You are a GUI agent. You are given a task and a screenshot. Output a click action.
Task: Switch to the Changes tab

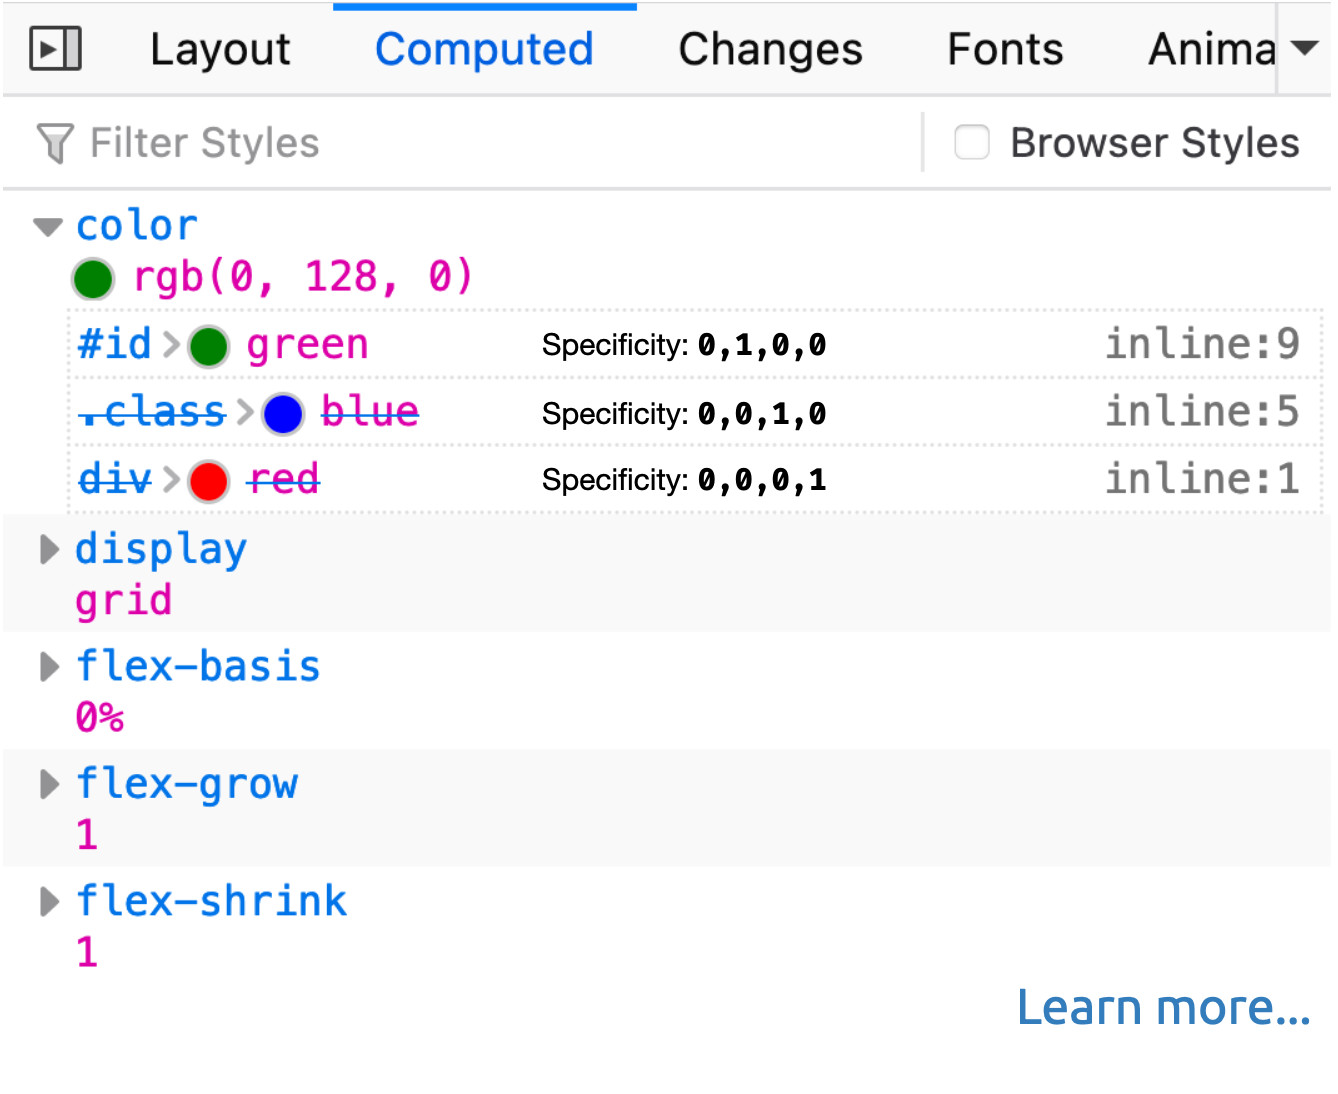pos(770,49)
